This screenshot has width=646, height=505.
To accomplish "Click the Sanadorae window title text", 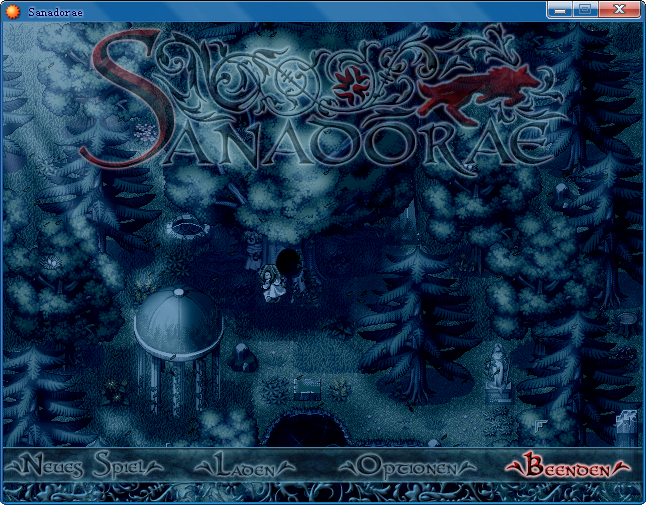I will pos(55,12).
